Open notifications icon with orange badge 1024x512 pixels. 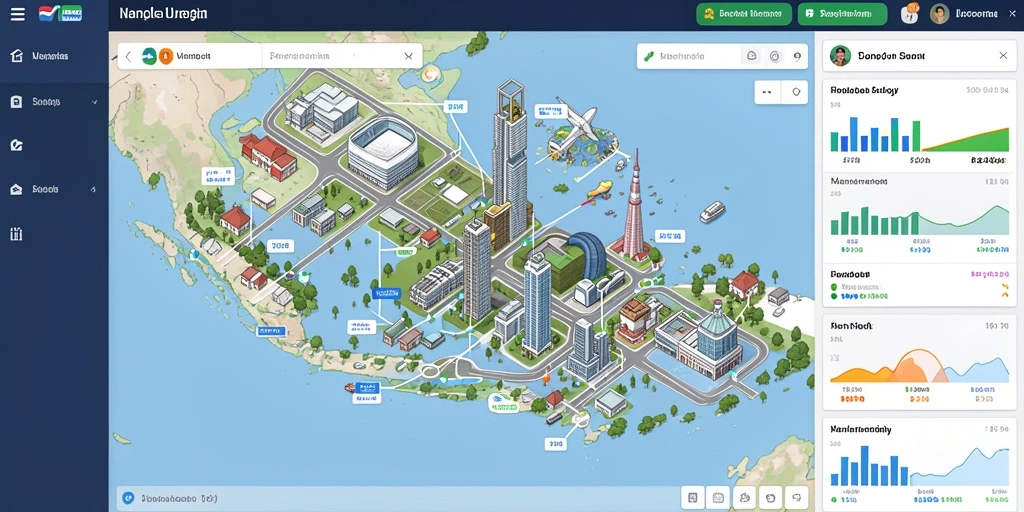[910, 13]
